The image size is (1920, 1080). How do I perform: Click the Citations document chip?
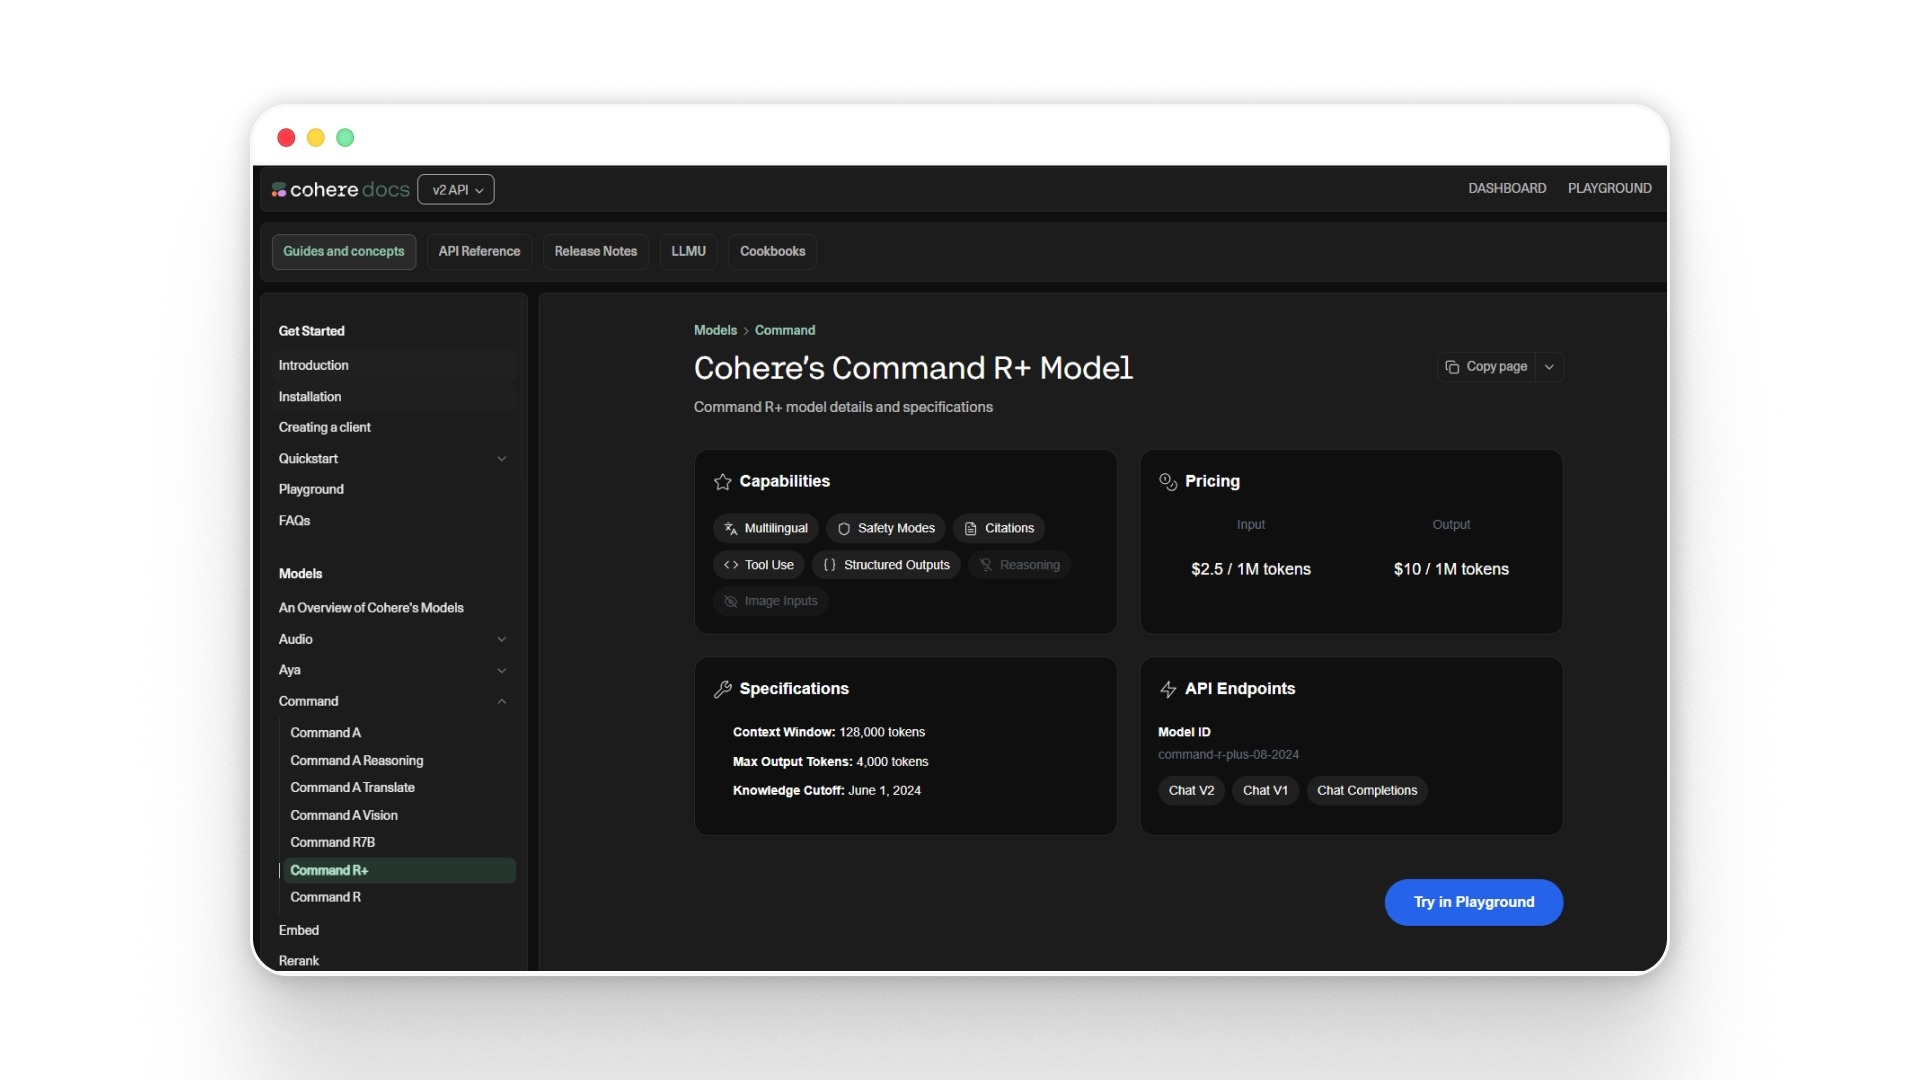(x=999, y=528)
